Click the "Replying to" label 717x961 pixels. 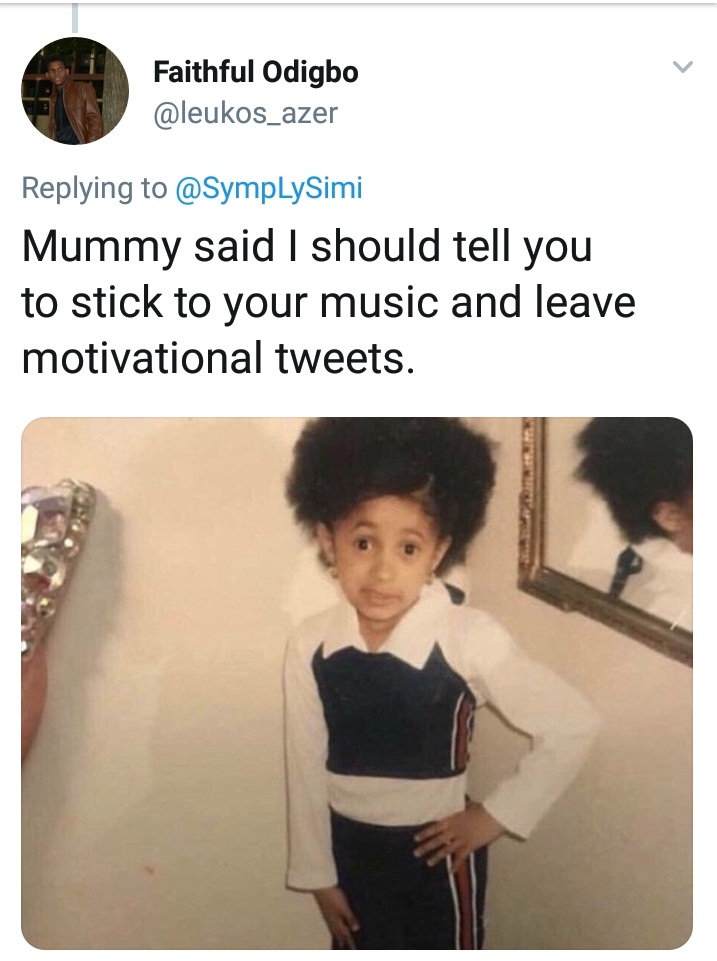click(94, 188)
